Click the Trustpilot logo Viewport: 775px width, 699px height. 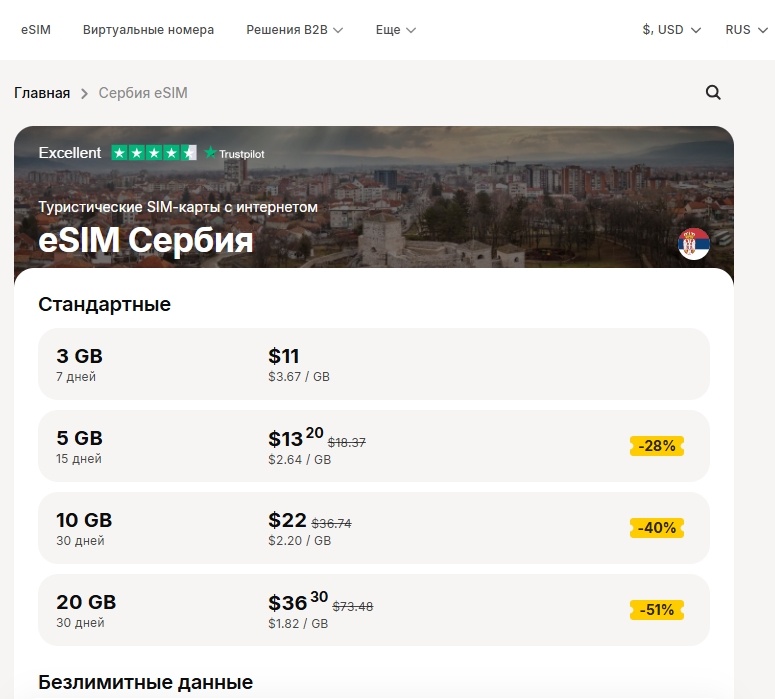(235, 153)
